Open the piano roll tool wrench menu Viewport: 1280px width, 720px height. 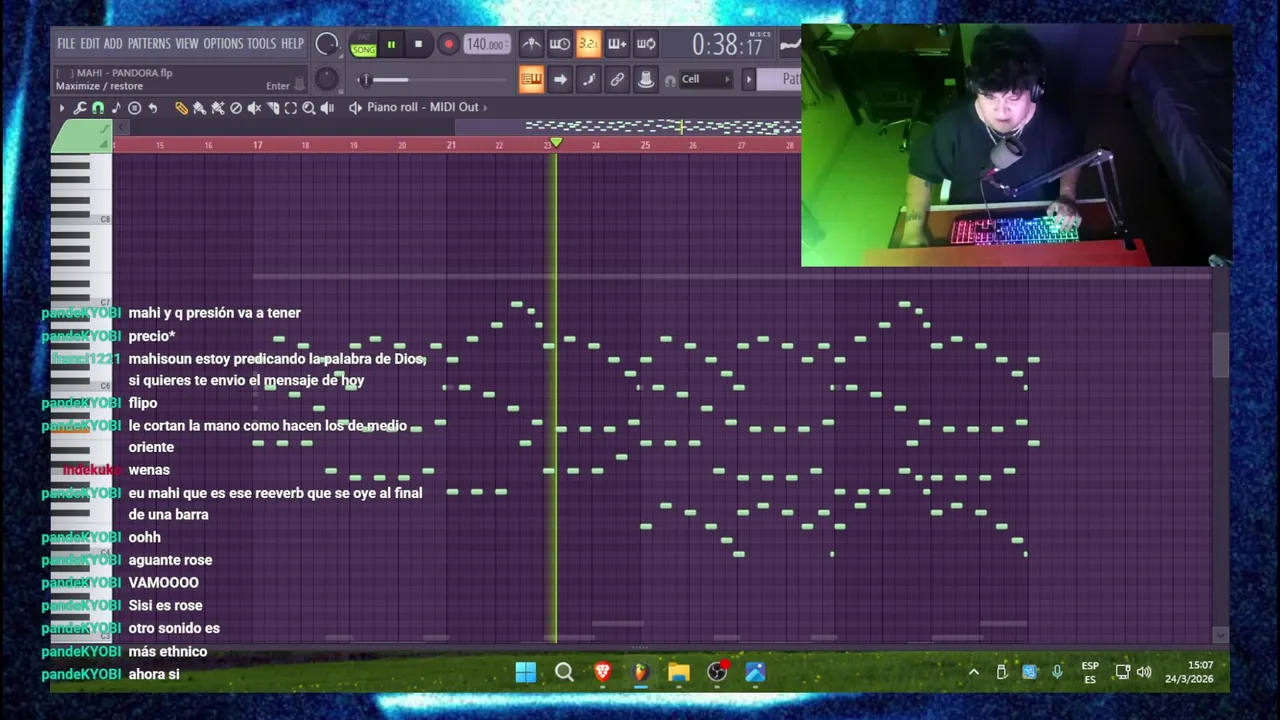click(x=80, y=108)
